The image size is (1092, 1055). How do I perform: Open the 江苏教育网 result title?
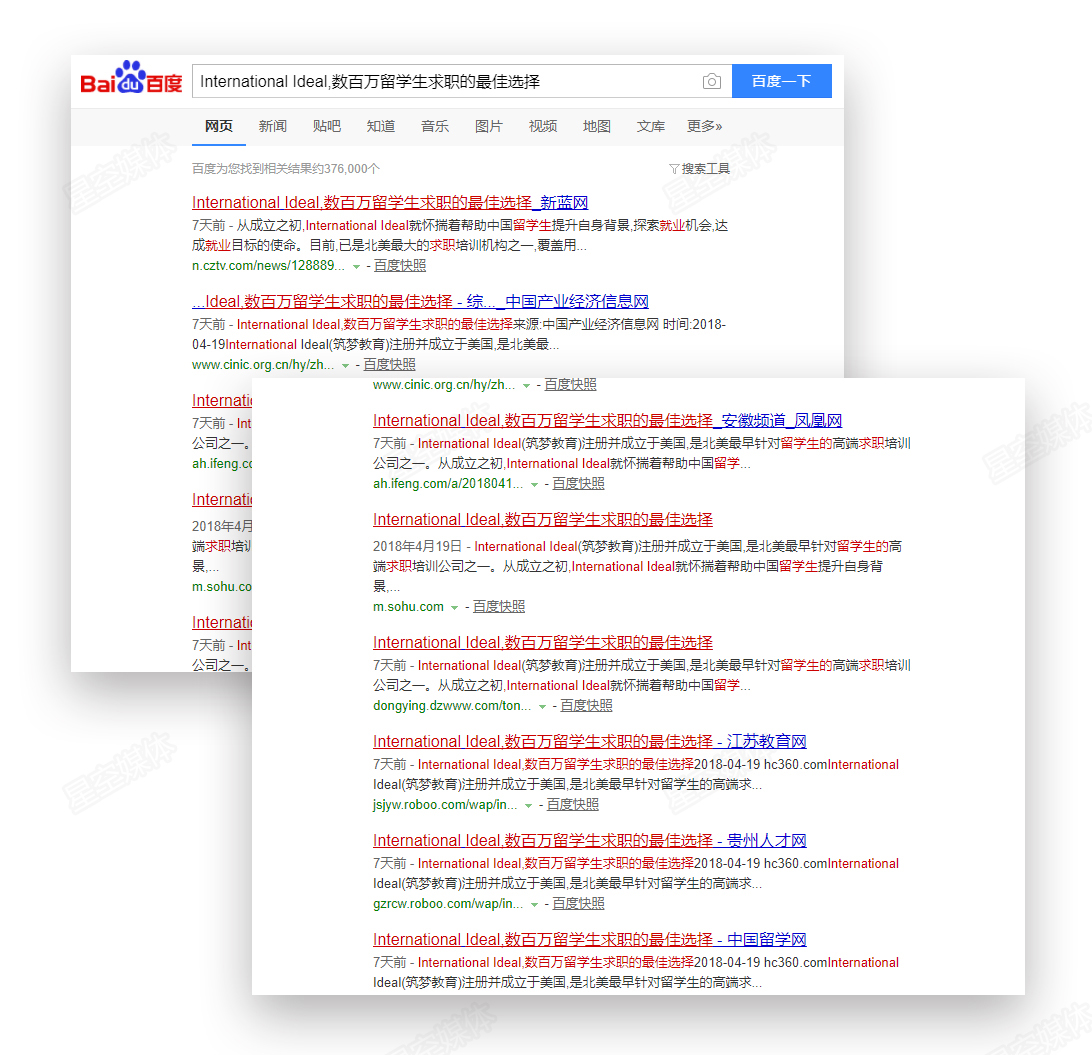589,742
